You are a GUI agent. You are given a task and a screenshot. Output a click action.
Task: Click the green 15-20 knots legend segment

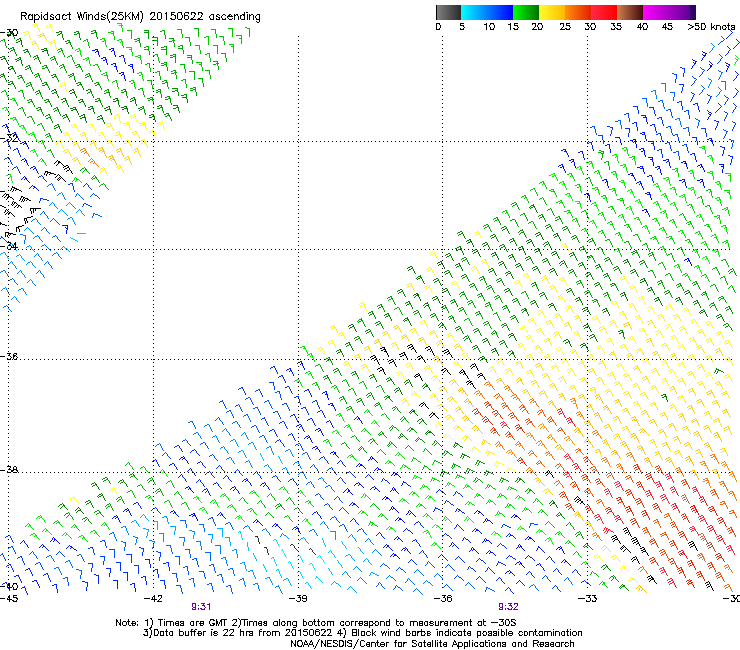(526, 12)
